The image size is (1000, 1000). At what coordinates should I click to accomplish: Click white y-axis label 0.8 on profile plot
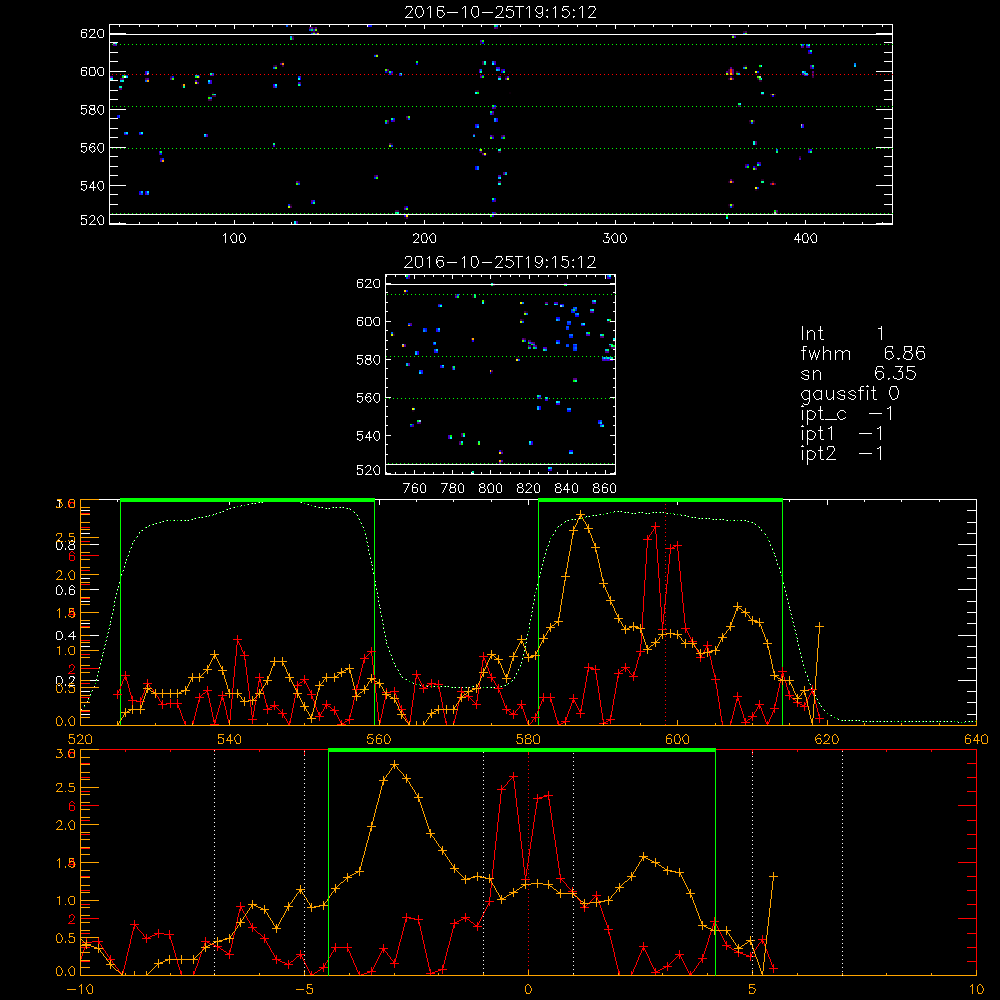point(66,545)
